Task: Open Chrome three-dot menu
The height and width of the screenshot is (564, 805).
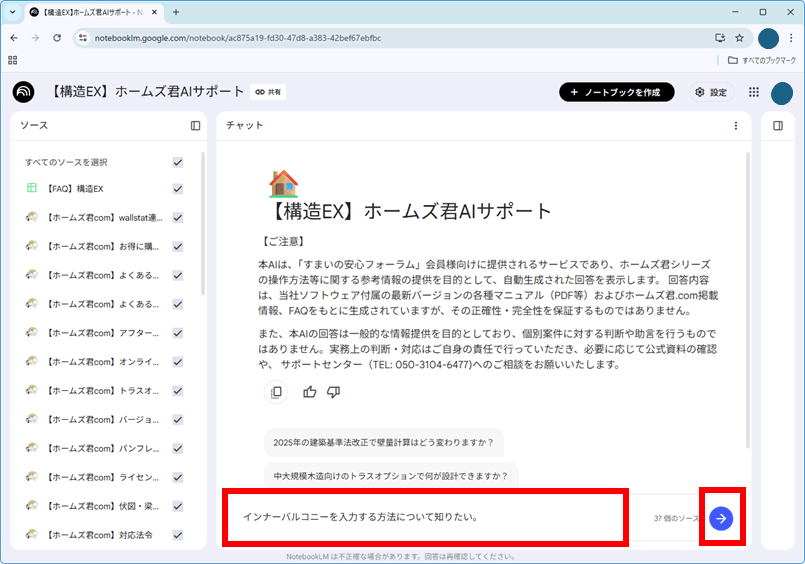Action: (791, 38)
